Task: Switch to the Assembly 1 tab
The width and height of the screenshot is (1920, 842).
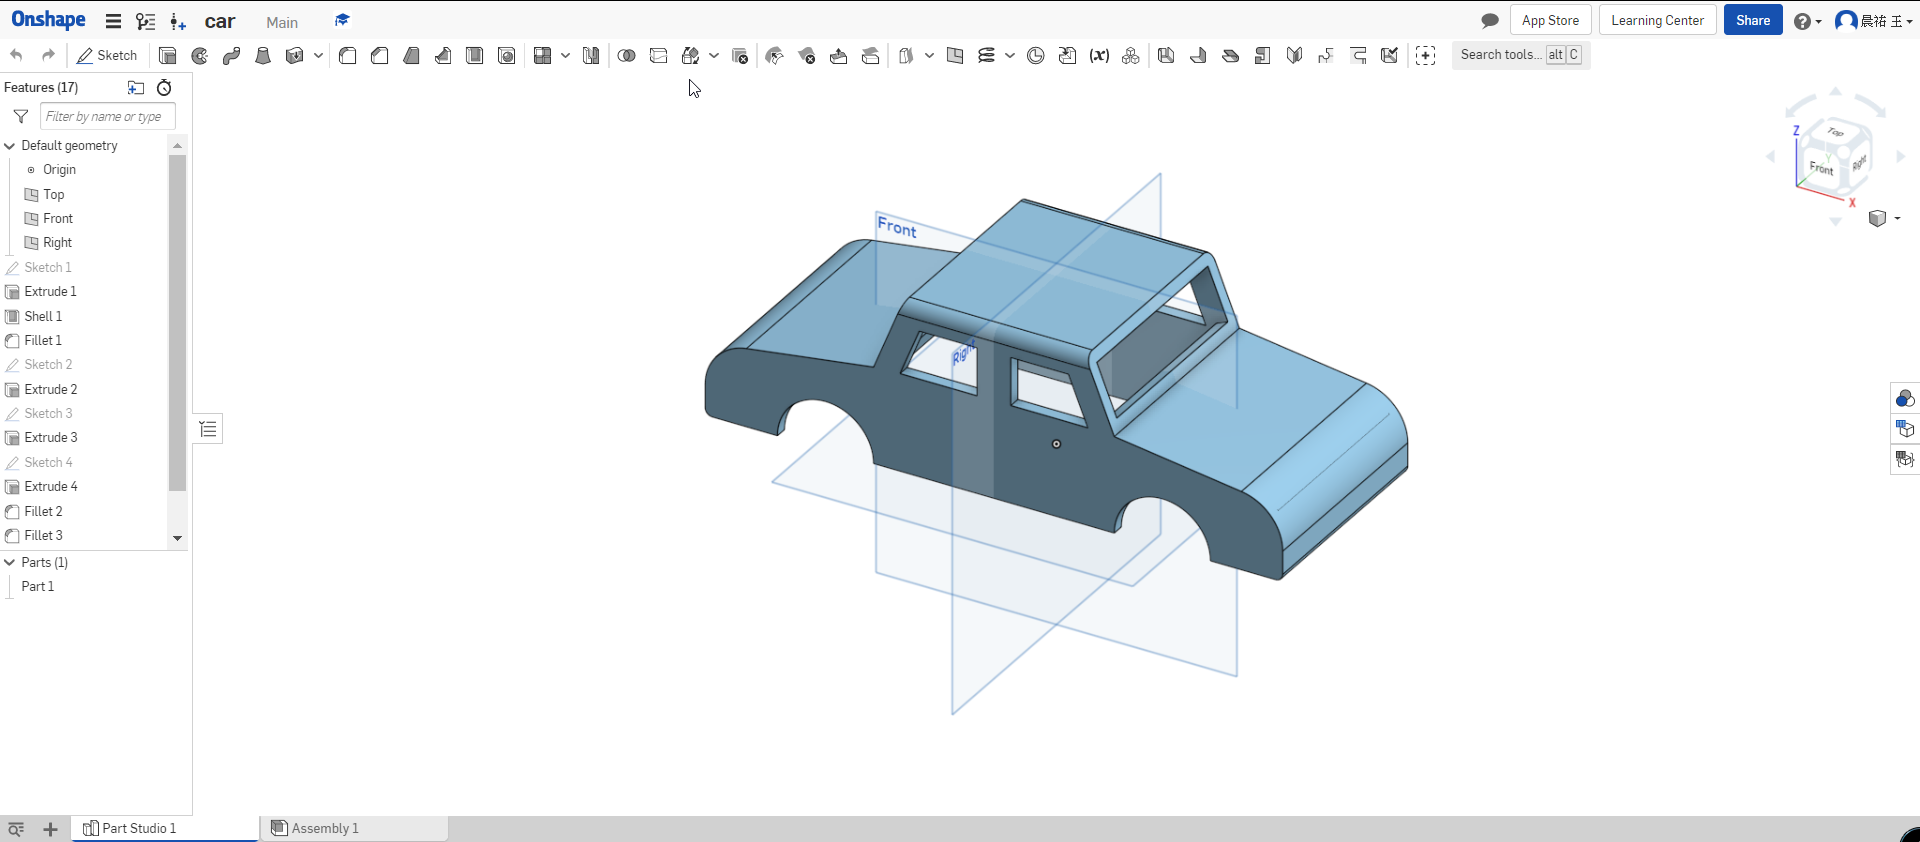Action: (x=324, y=828)
